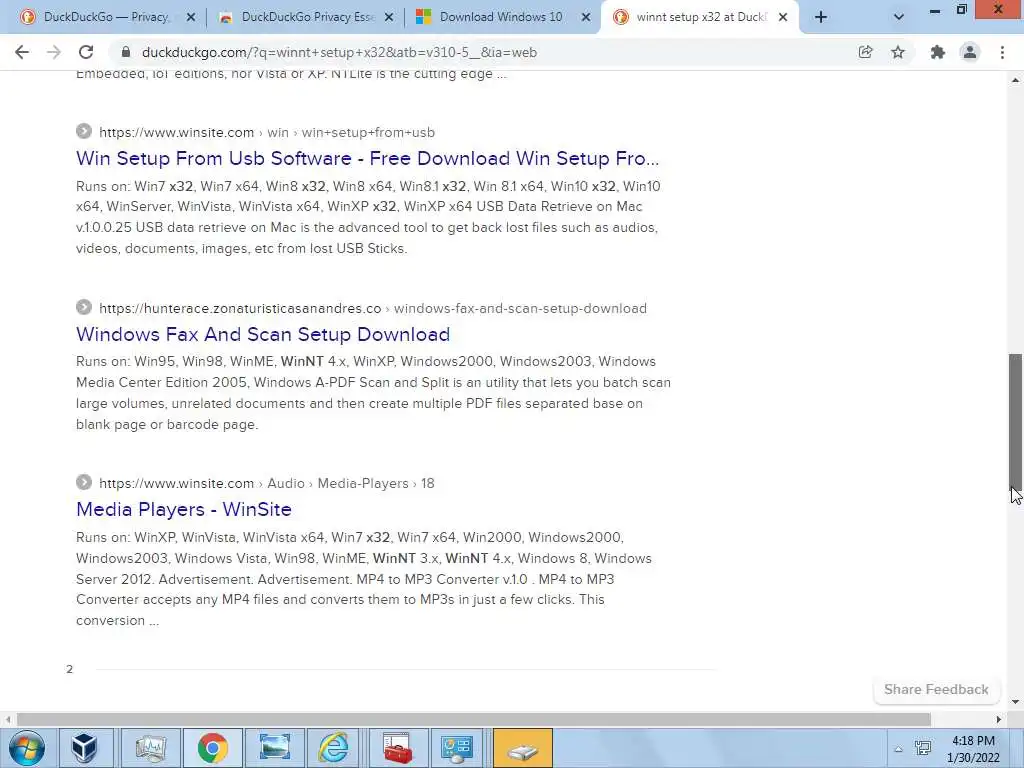Select the winnt setup x32 tab
This screenshot has height=768, width=1024.
click(x=699, y=18)
